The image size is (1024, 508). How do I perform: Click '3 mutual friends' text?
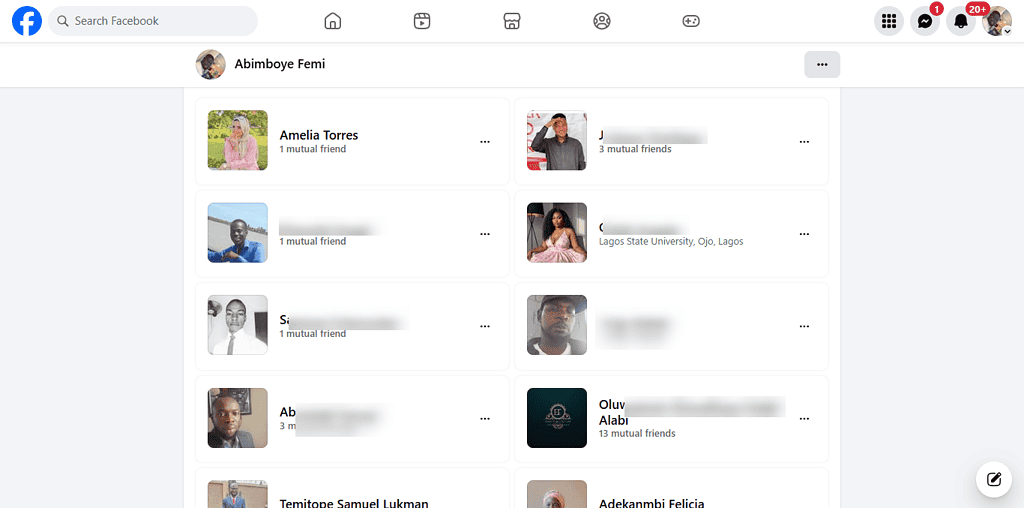(635, 149)
